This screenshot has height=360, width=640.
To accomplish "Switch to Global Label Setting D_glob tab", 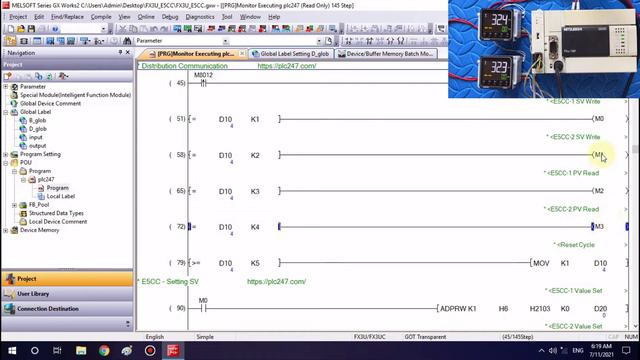I will 291,53.
